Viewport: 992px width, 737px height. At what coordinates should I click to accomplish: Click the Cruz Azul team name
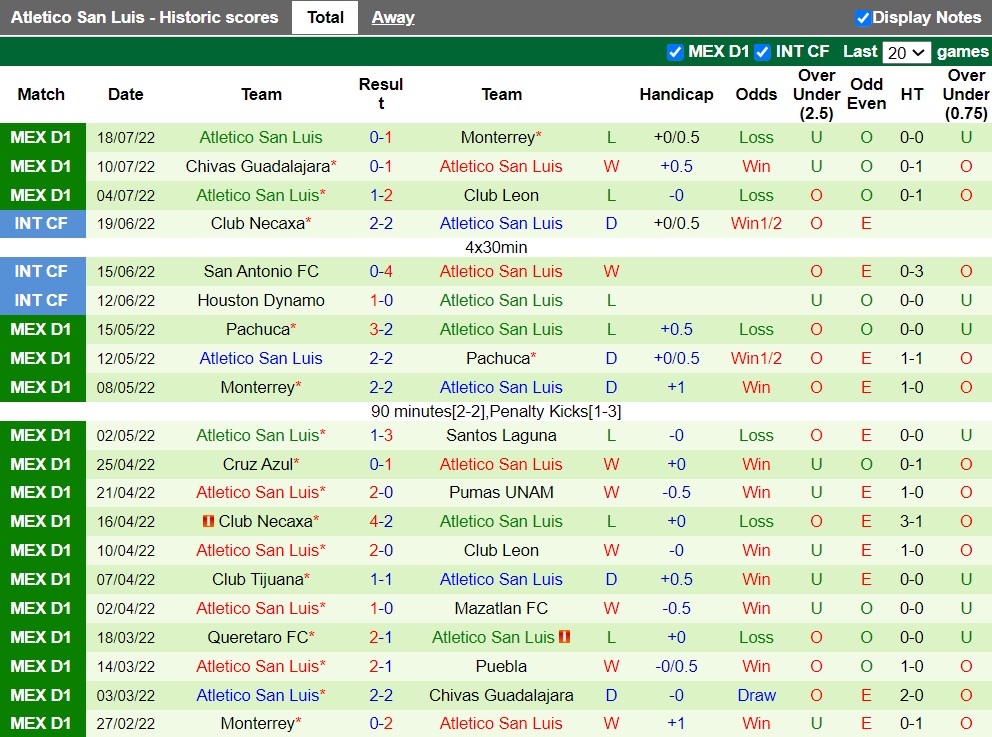[258, 464]
